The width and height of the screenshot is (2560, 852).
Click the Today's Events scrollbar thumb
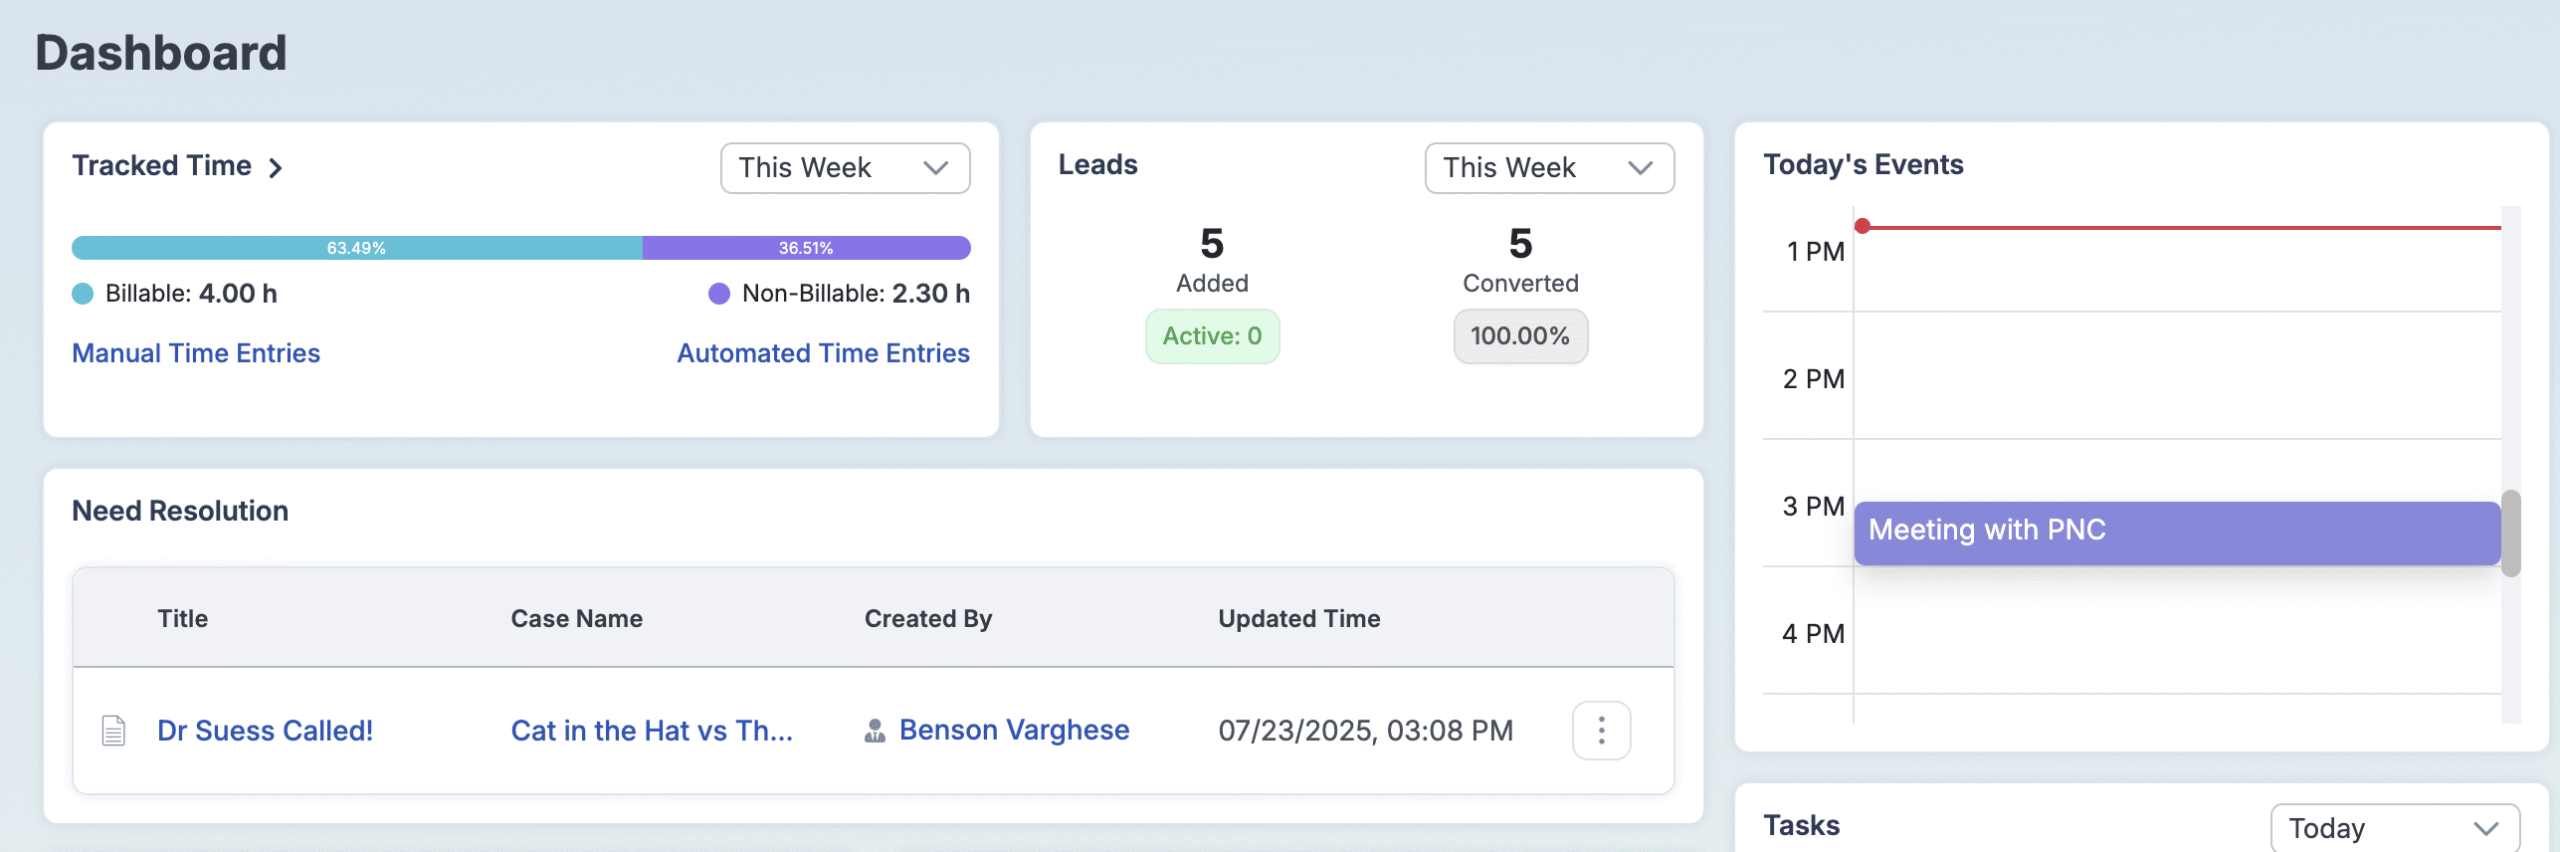2510,532
